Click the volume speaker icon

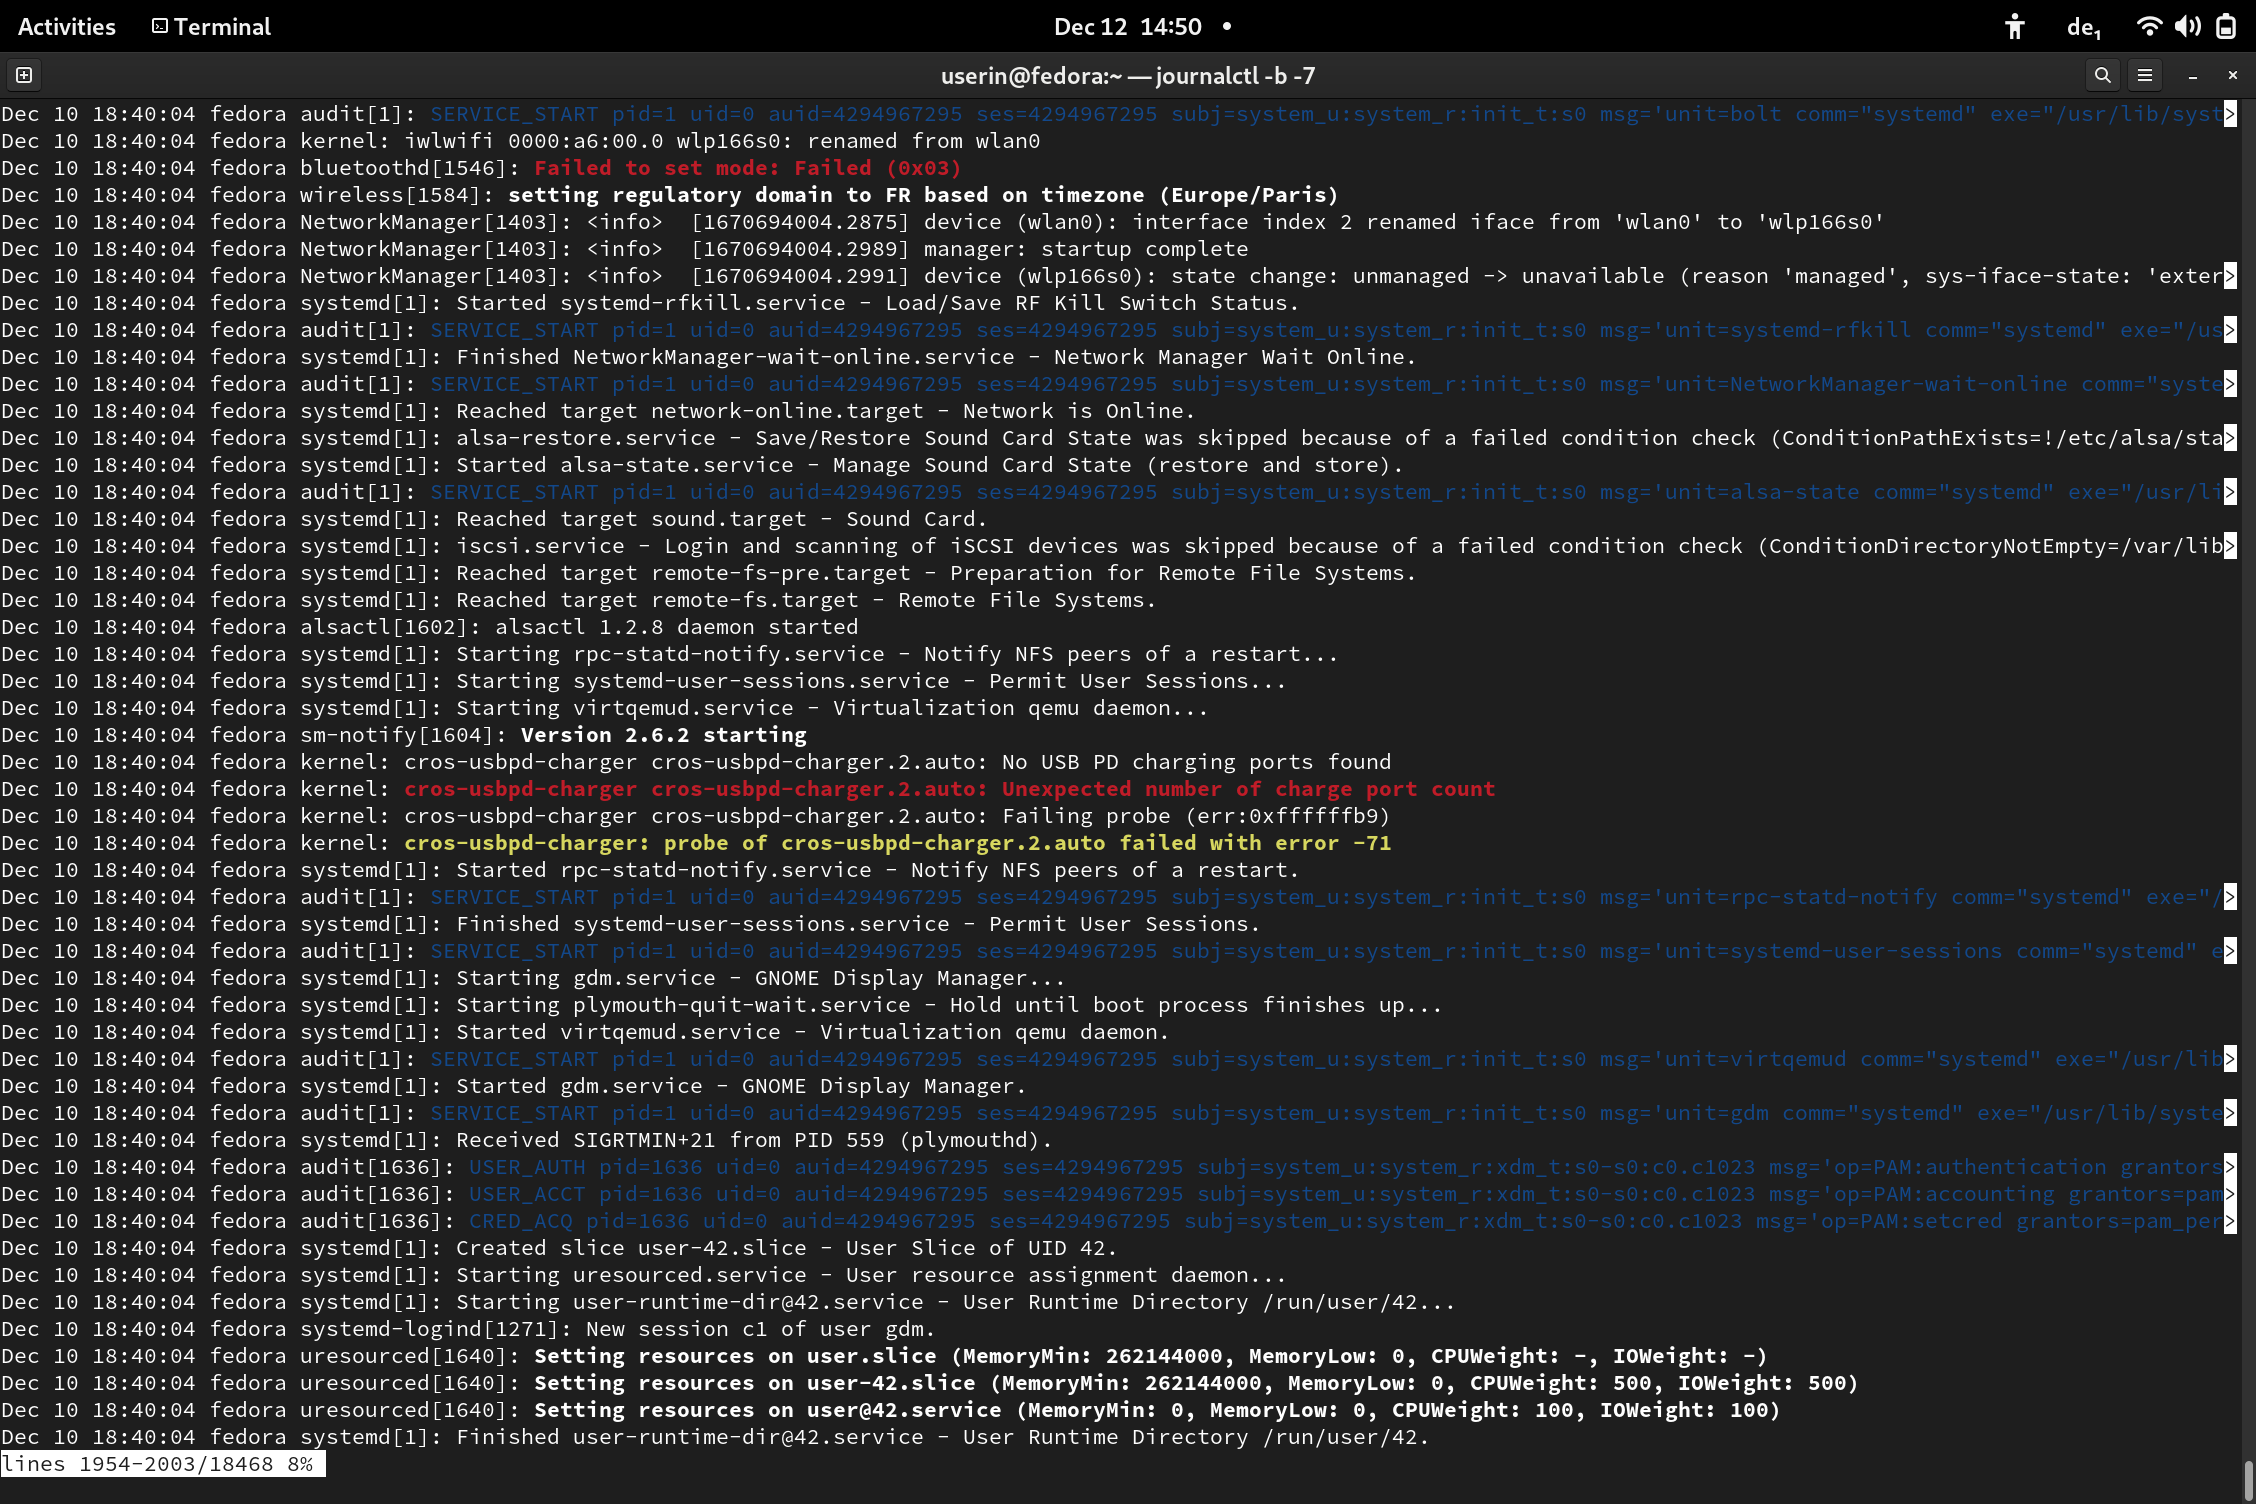pos(2187,27)
